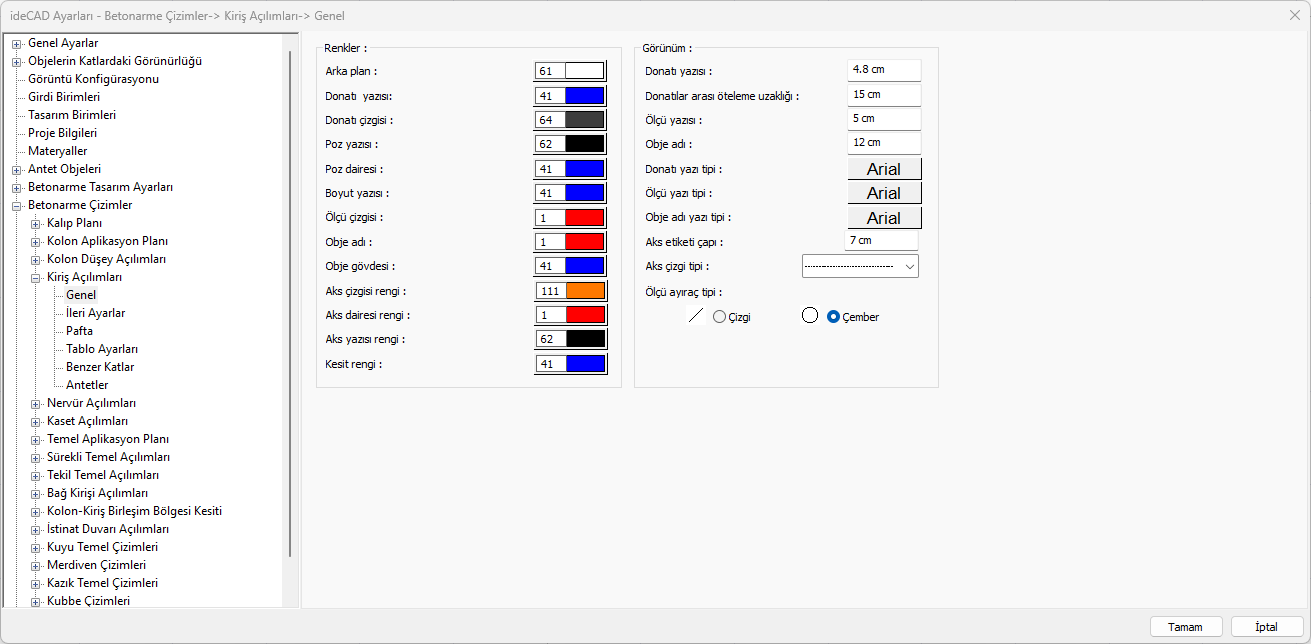Select Pafta under Kiriş Açılımları
This screenshot has width=1311, height=644.
coord(79,331)
